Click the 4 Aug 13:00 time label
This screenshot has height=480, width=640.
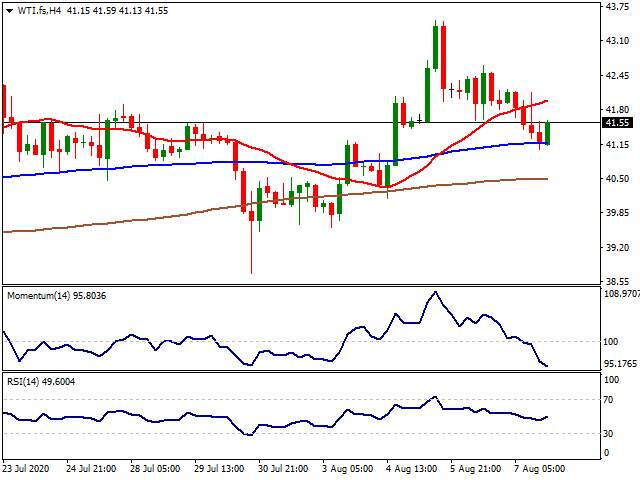(411, 468)
